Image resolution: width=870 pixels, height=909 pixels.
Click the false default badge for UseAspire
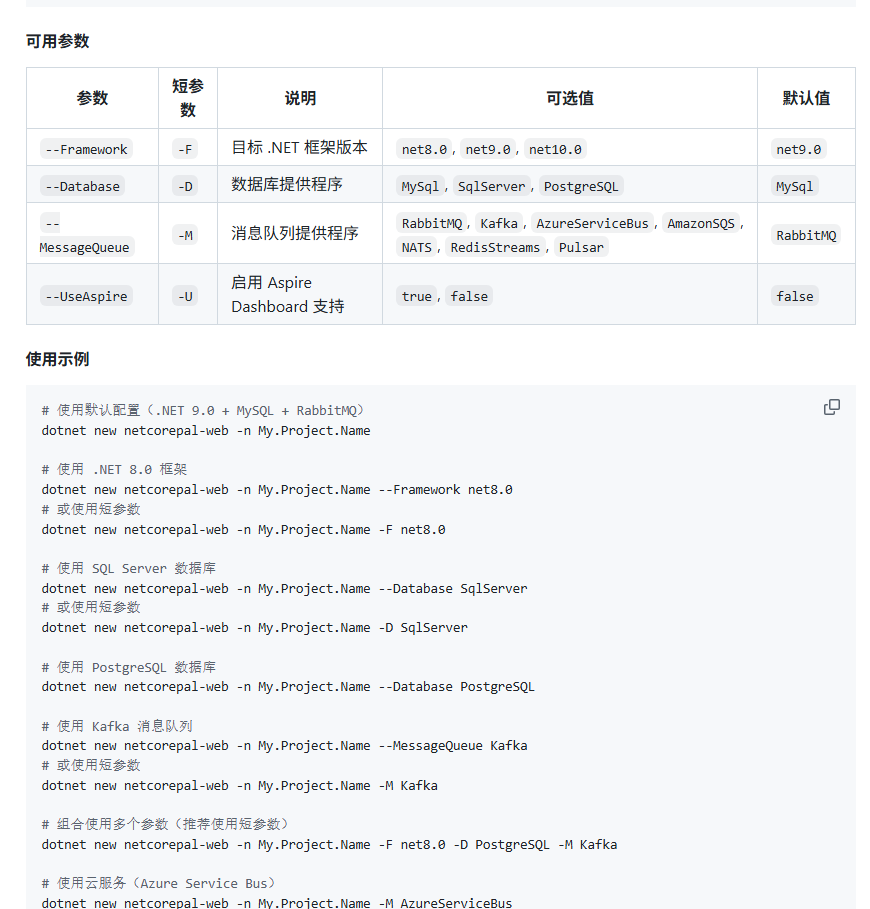[x=794, y=296]
